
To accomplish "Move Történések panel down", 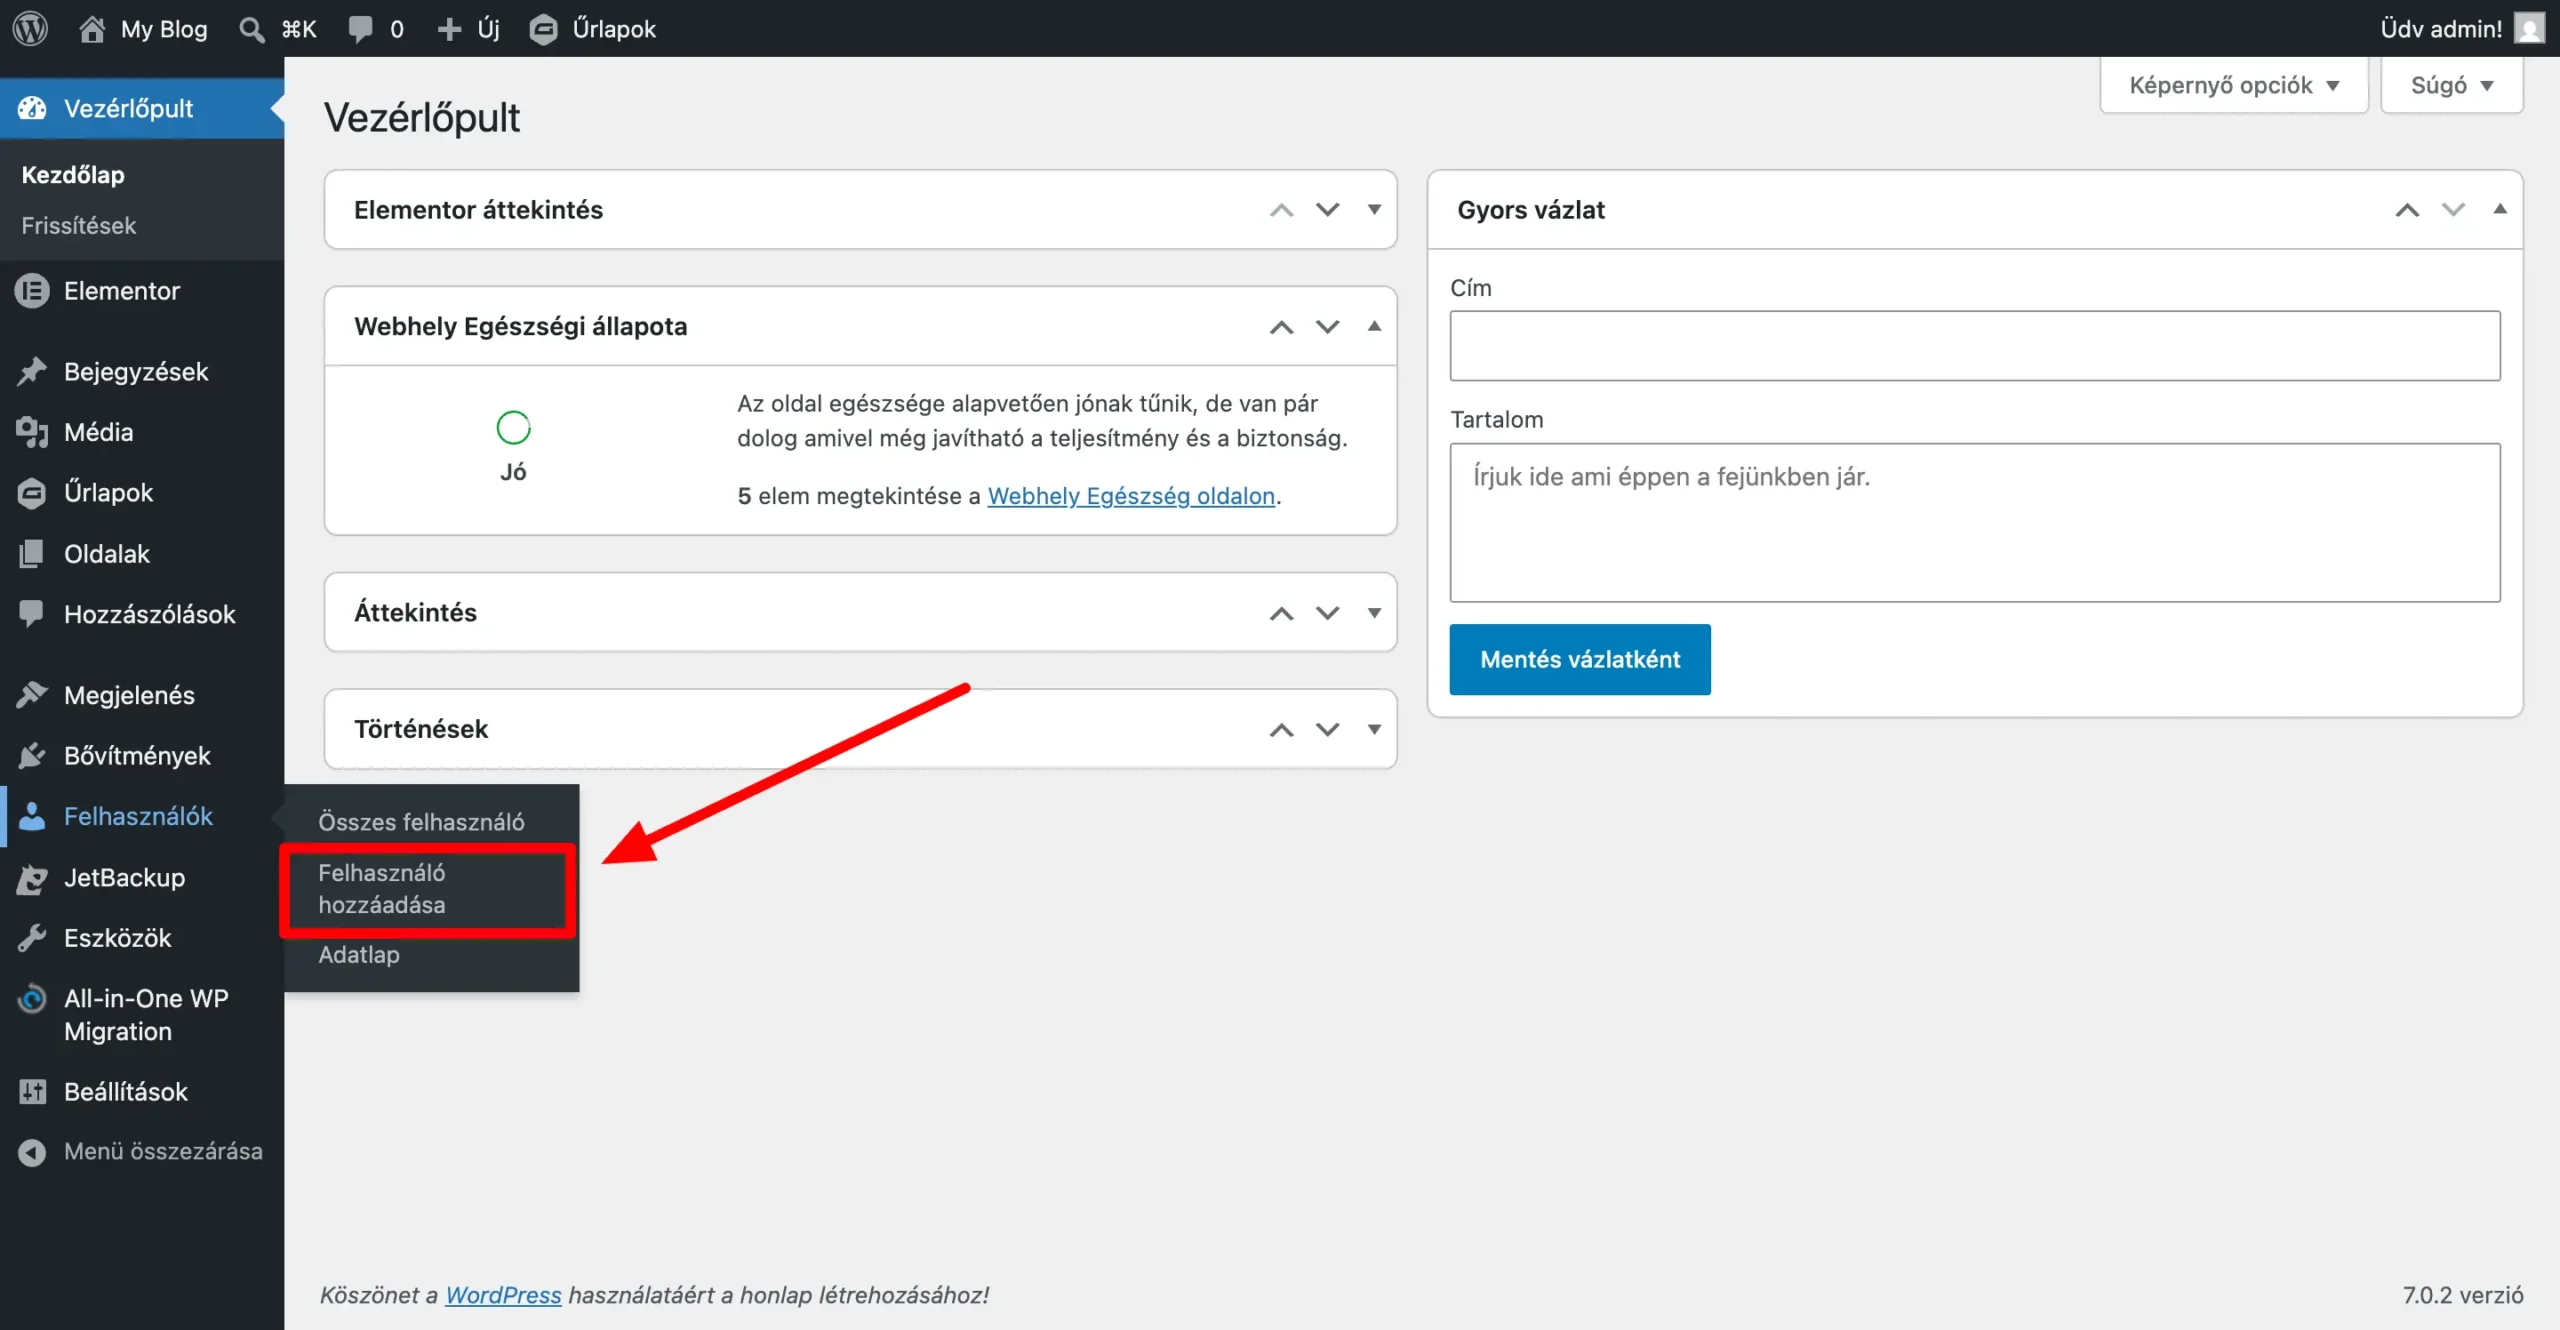I will [1328, 730].
